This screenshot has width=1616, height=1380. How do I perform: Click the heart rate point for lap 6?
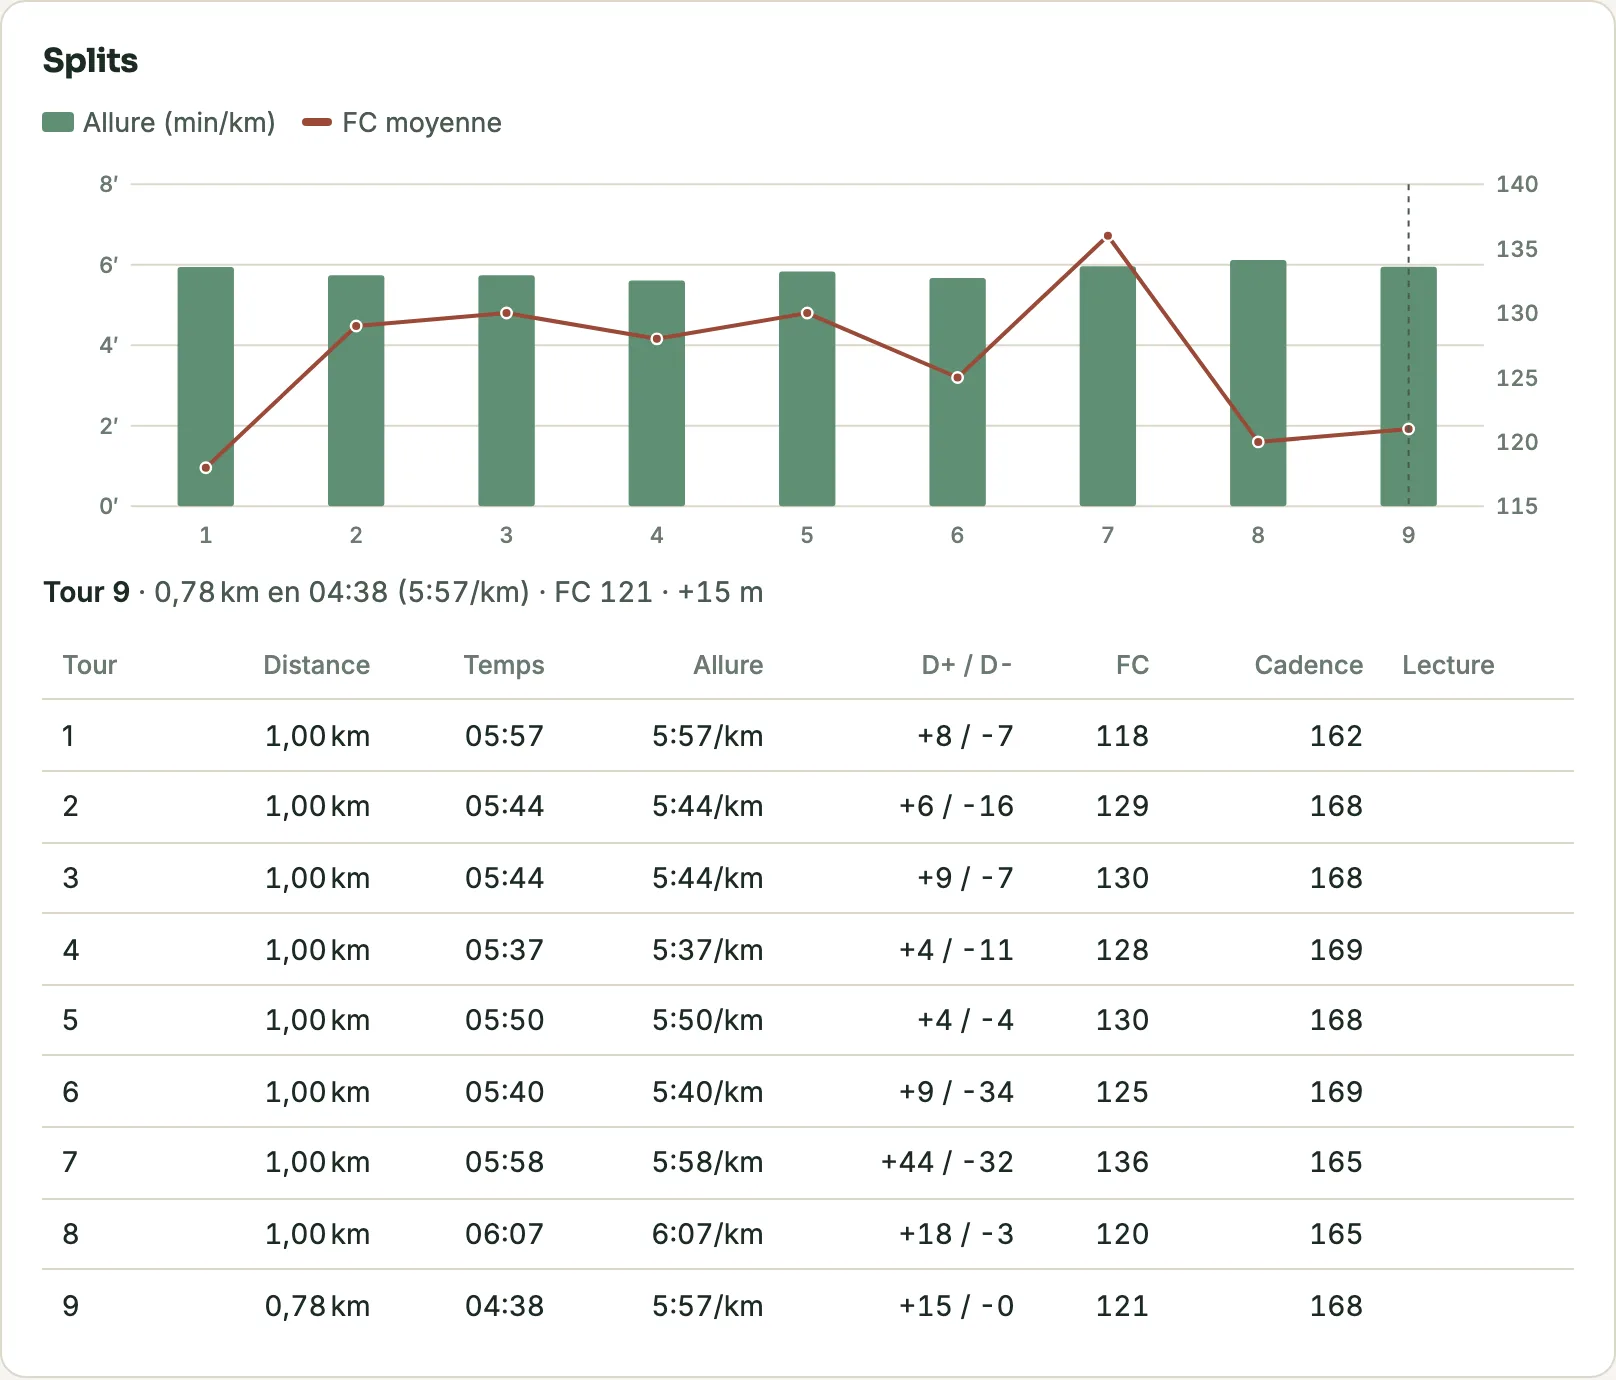(957, 378)
